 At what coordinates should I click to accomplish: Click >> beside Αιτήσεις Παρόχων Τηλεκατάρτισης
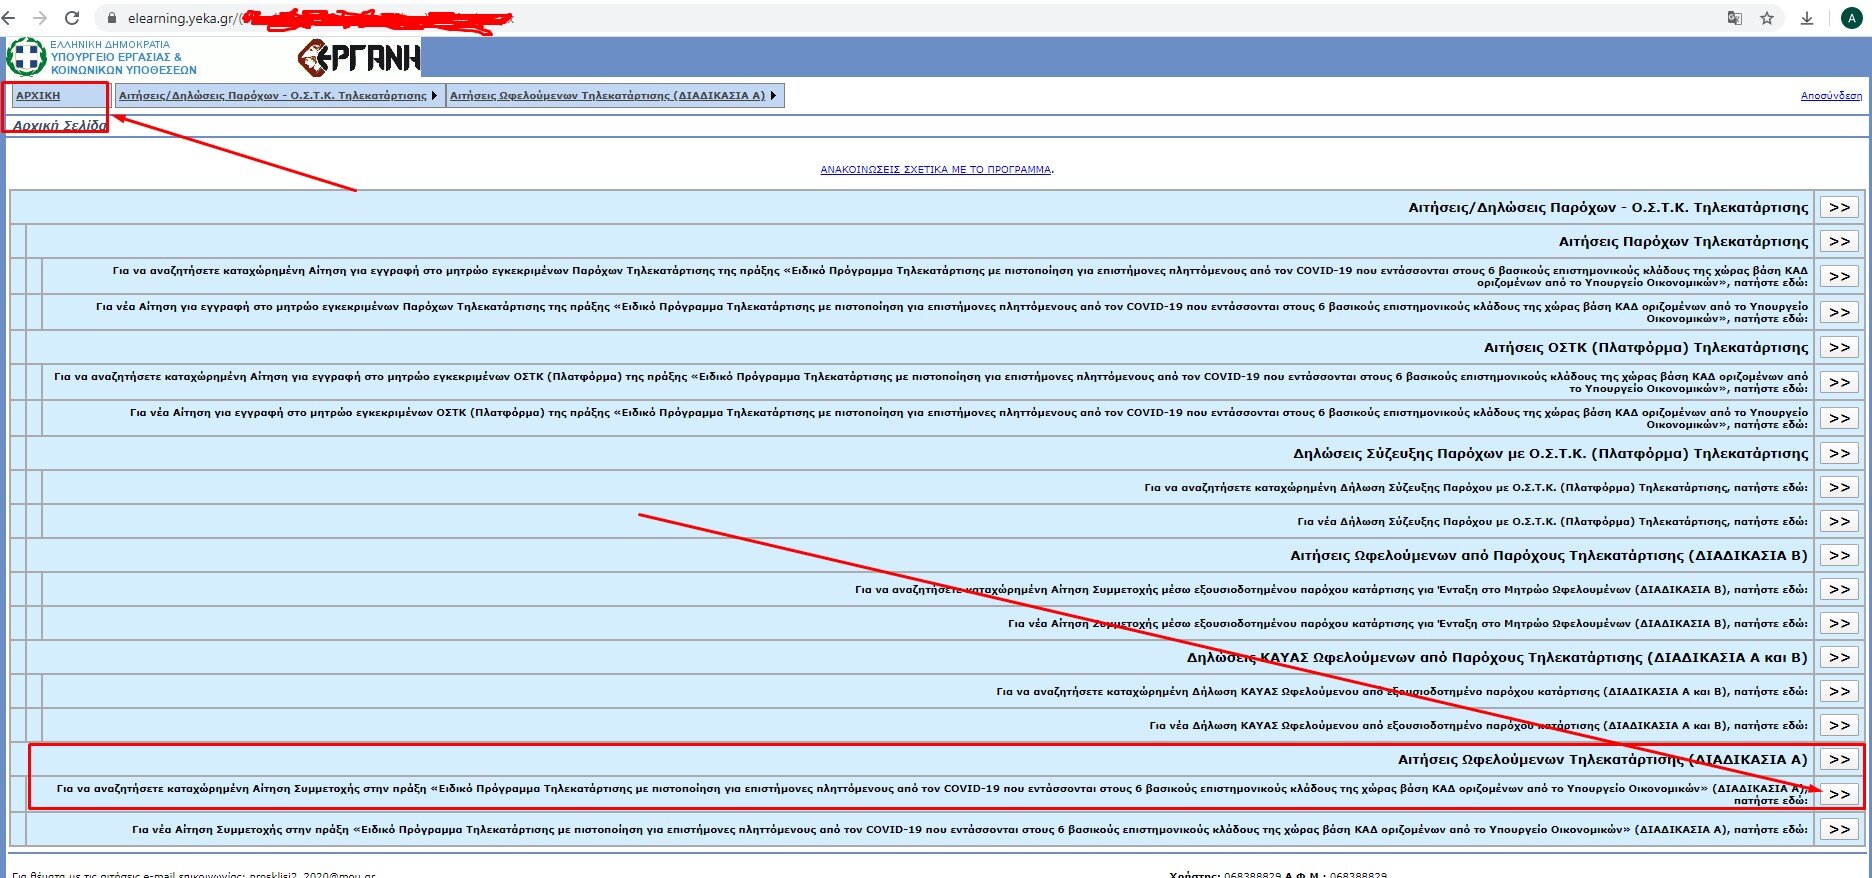[x=1839, y=241]
